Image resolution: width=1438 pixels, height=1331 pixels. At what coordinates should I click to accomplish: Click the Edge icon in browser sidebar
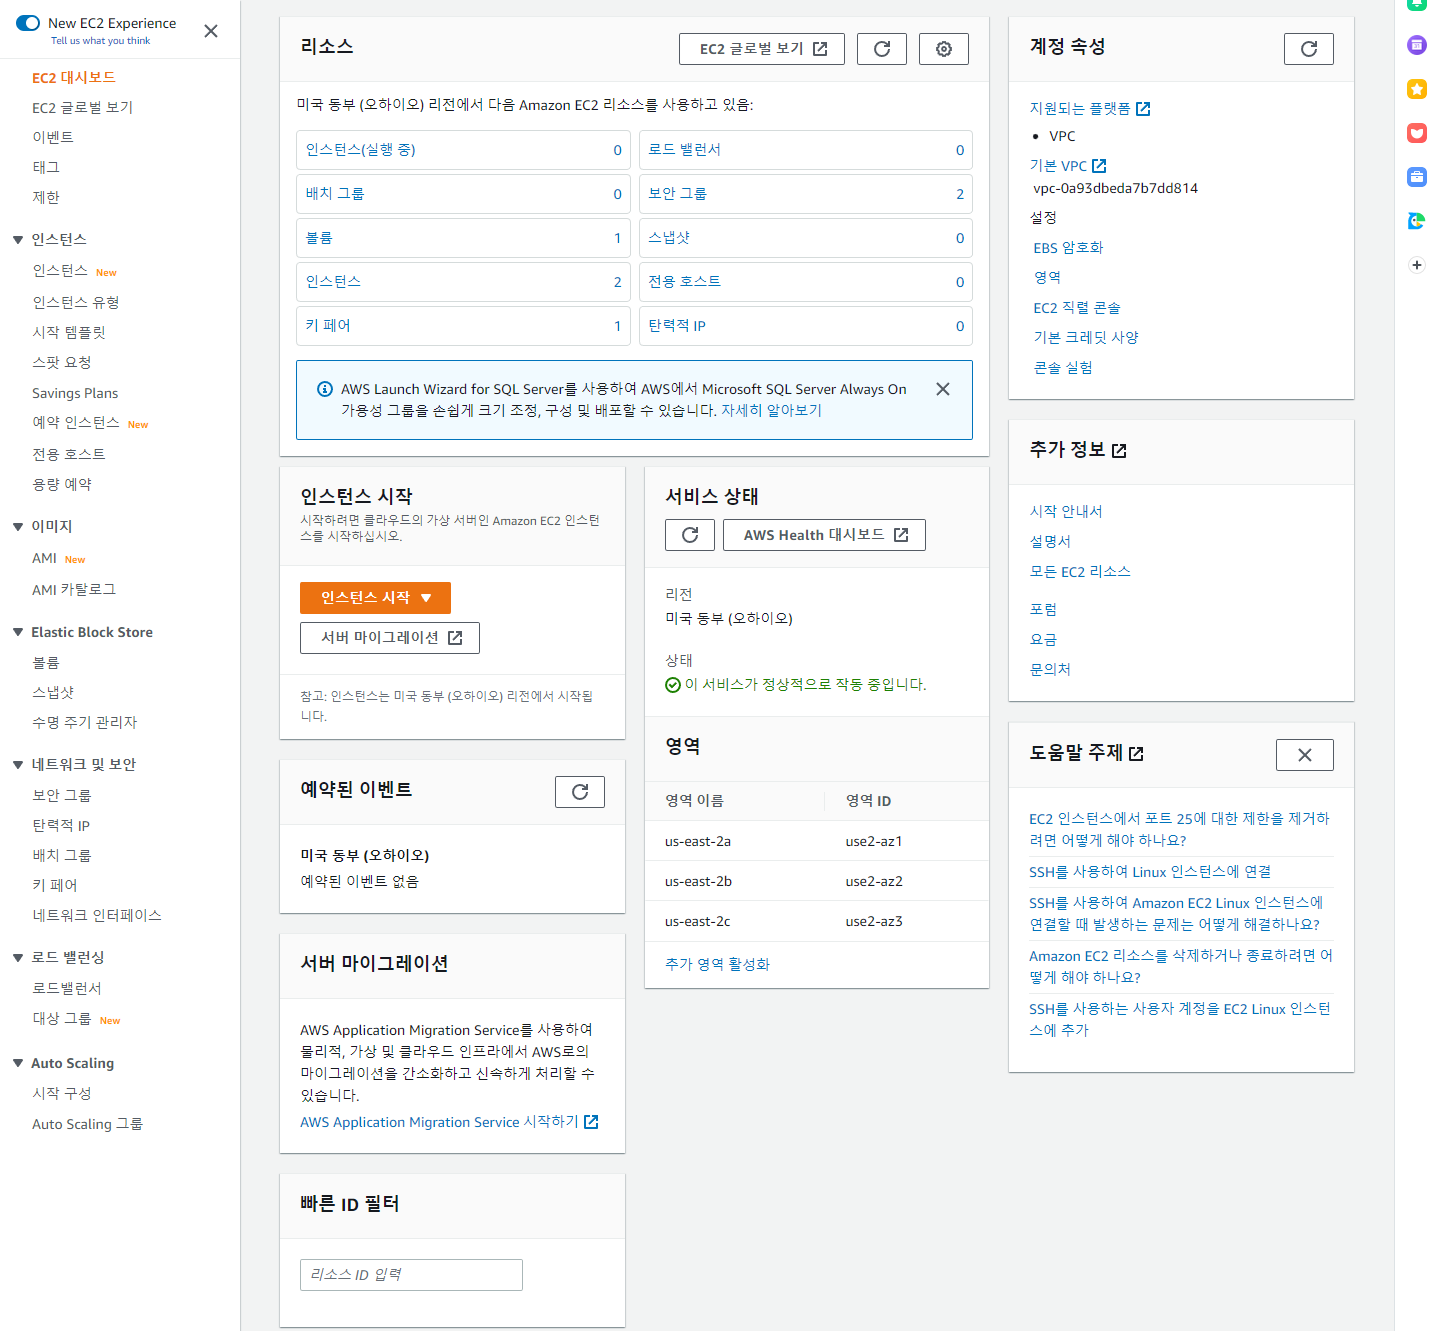pyautogui.click(x=1417, y=221)
